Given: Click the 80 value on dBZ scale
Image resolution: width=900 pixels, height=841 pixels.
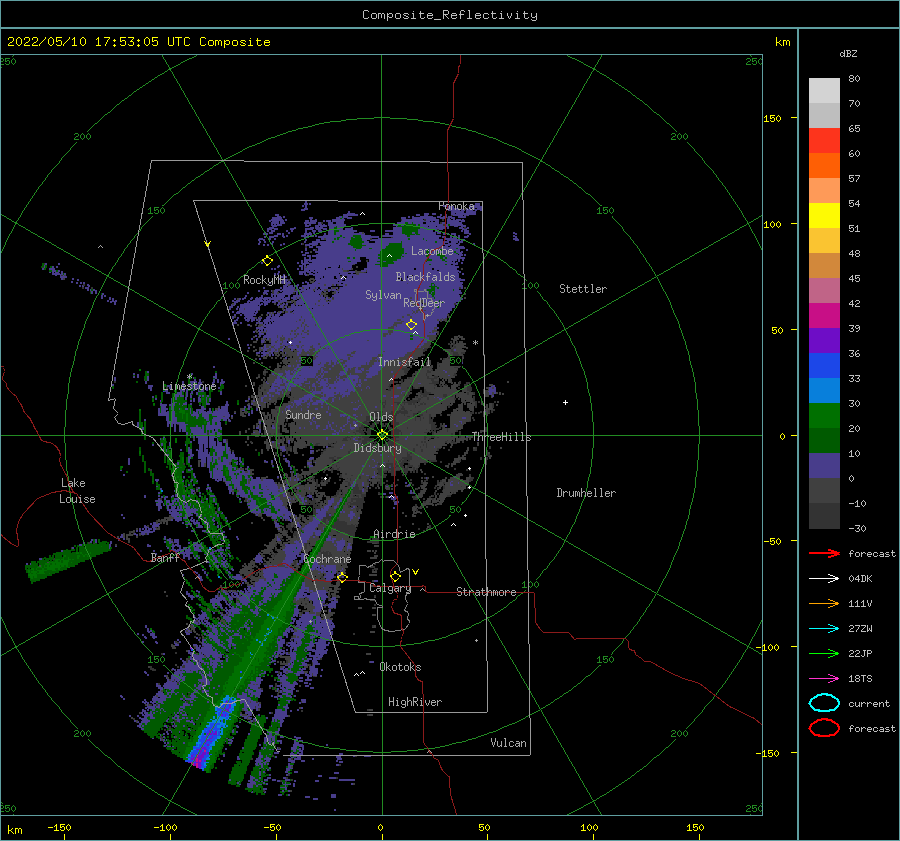Looking at the screenshot, I should (x=854, y=79).
